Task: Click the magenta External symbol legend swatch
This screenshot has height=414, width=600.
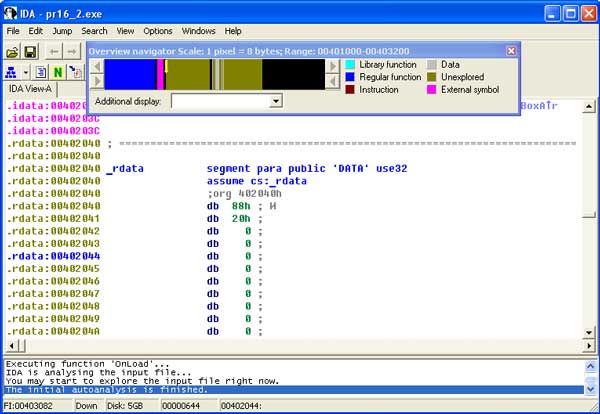Action: point(432,90)
